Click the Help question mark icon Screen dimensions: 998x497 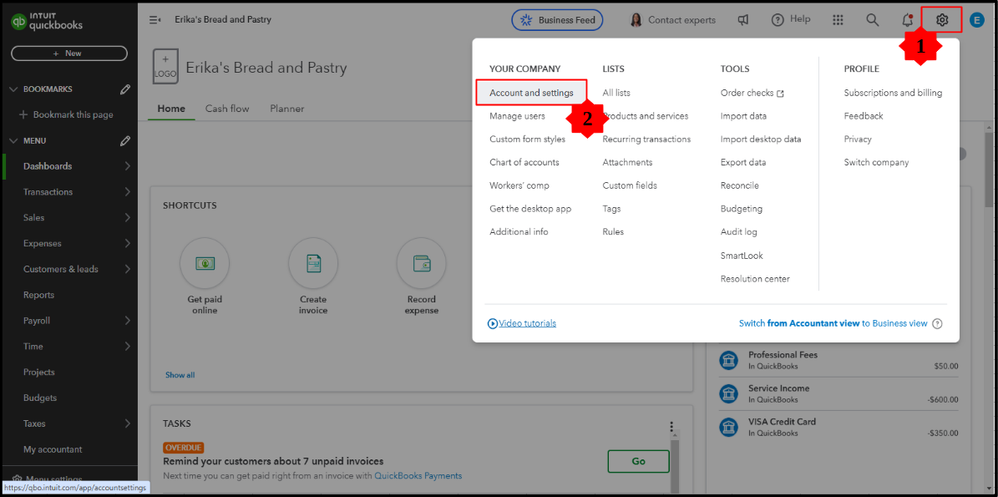[x=777, y=20]
